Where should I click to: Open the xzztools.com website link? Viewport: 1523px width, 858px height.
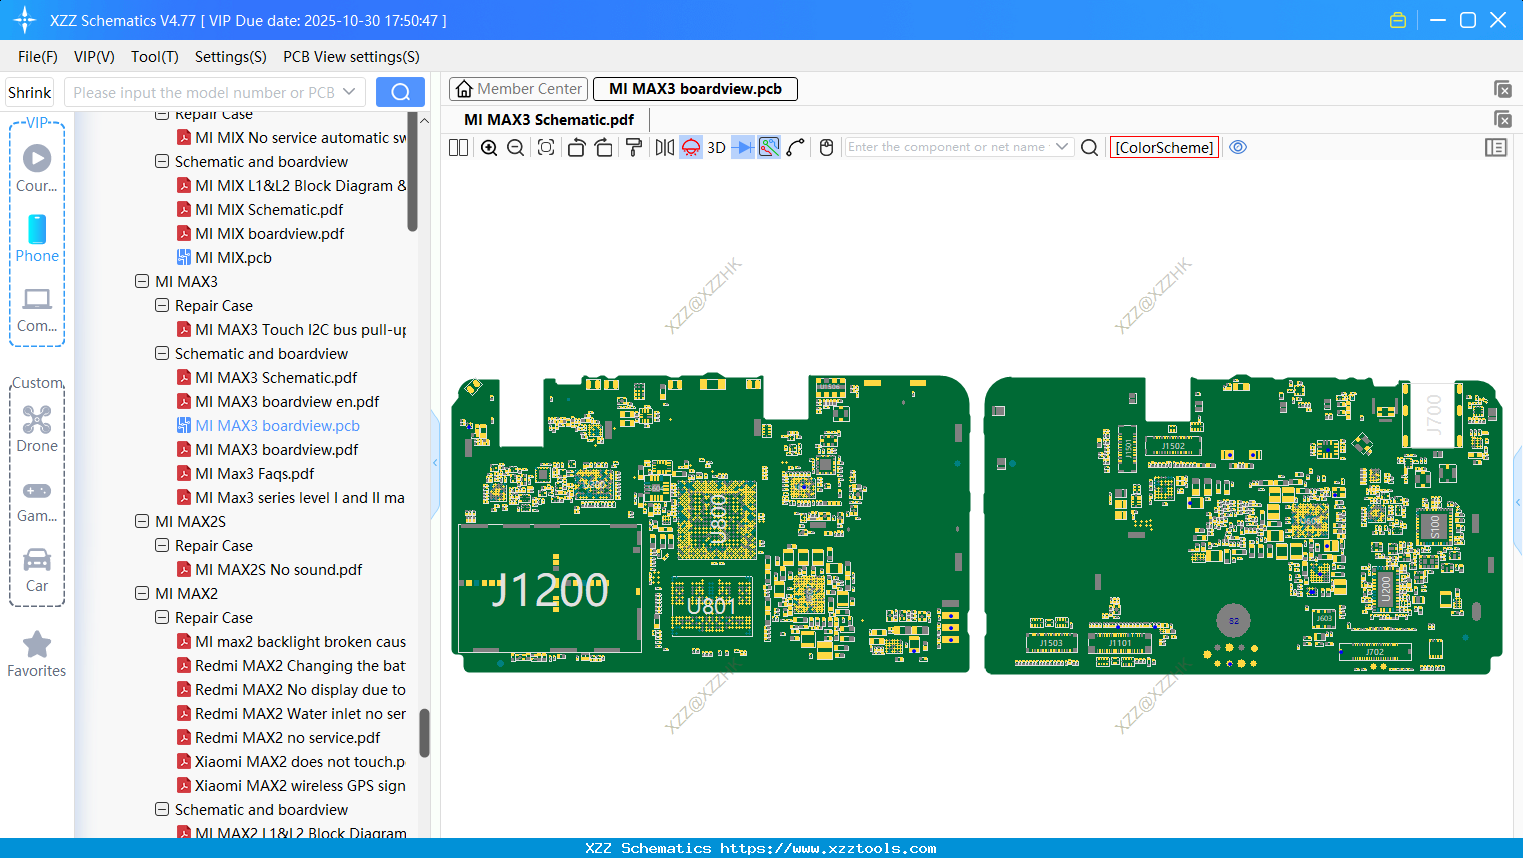828,848
